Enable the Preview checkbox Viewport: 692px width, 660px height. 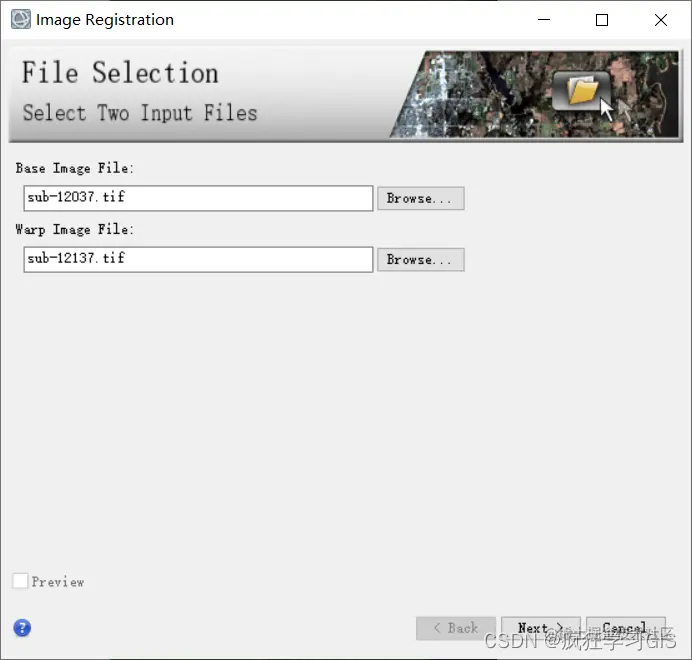pos(20,581)
